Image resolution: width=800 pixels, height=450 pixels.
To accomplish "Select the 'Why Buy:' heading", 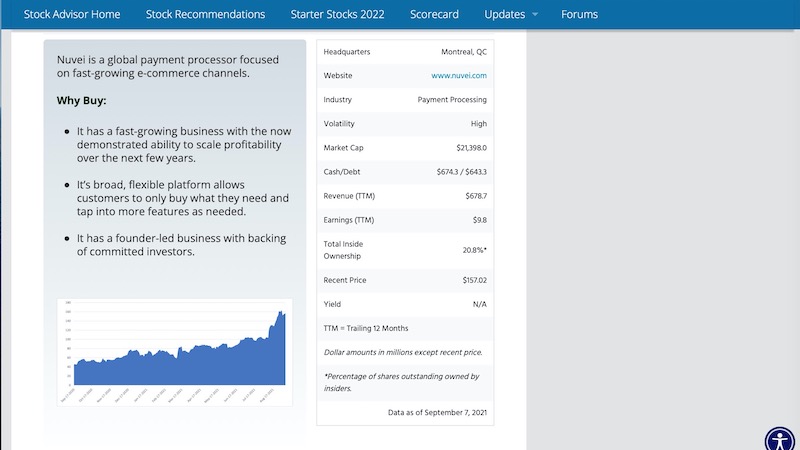I will [82, 101].
